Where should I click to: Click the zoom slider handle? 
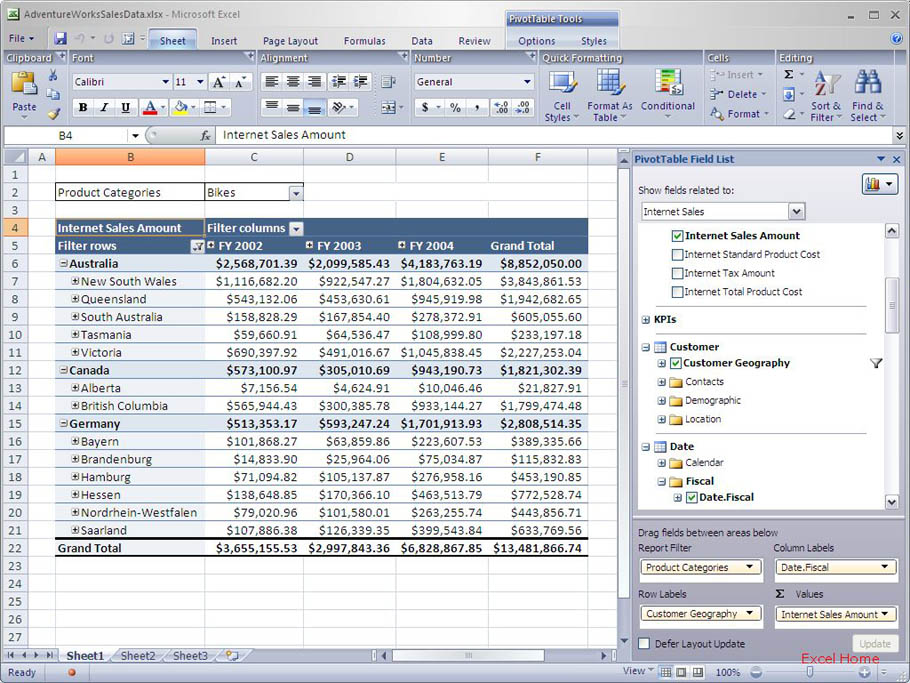click(810, 672)
